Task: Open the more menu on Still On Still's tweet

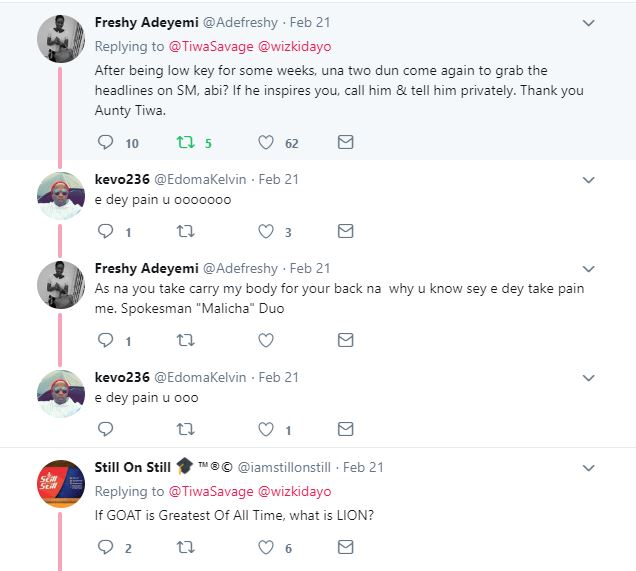Action: click(588, 467)
